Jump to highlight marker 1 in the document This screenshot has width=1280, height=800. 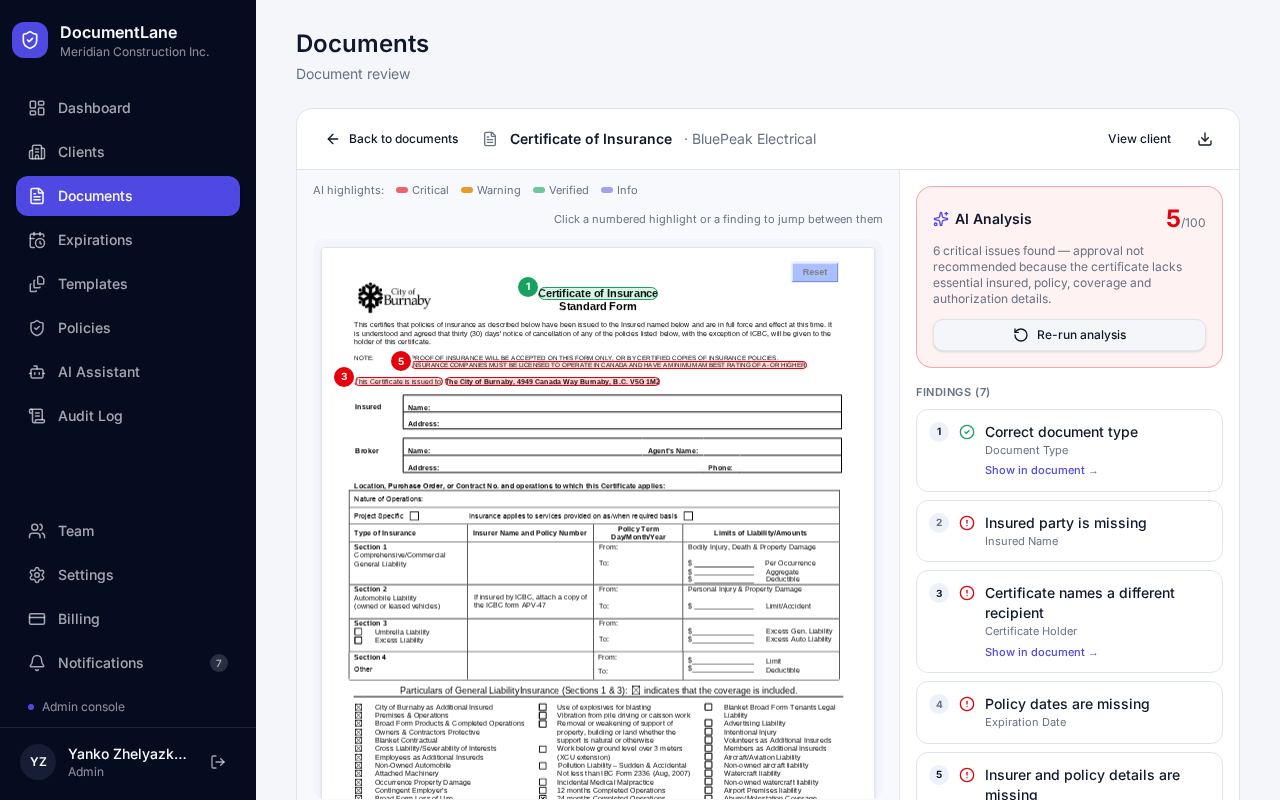528,287
